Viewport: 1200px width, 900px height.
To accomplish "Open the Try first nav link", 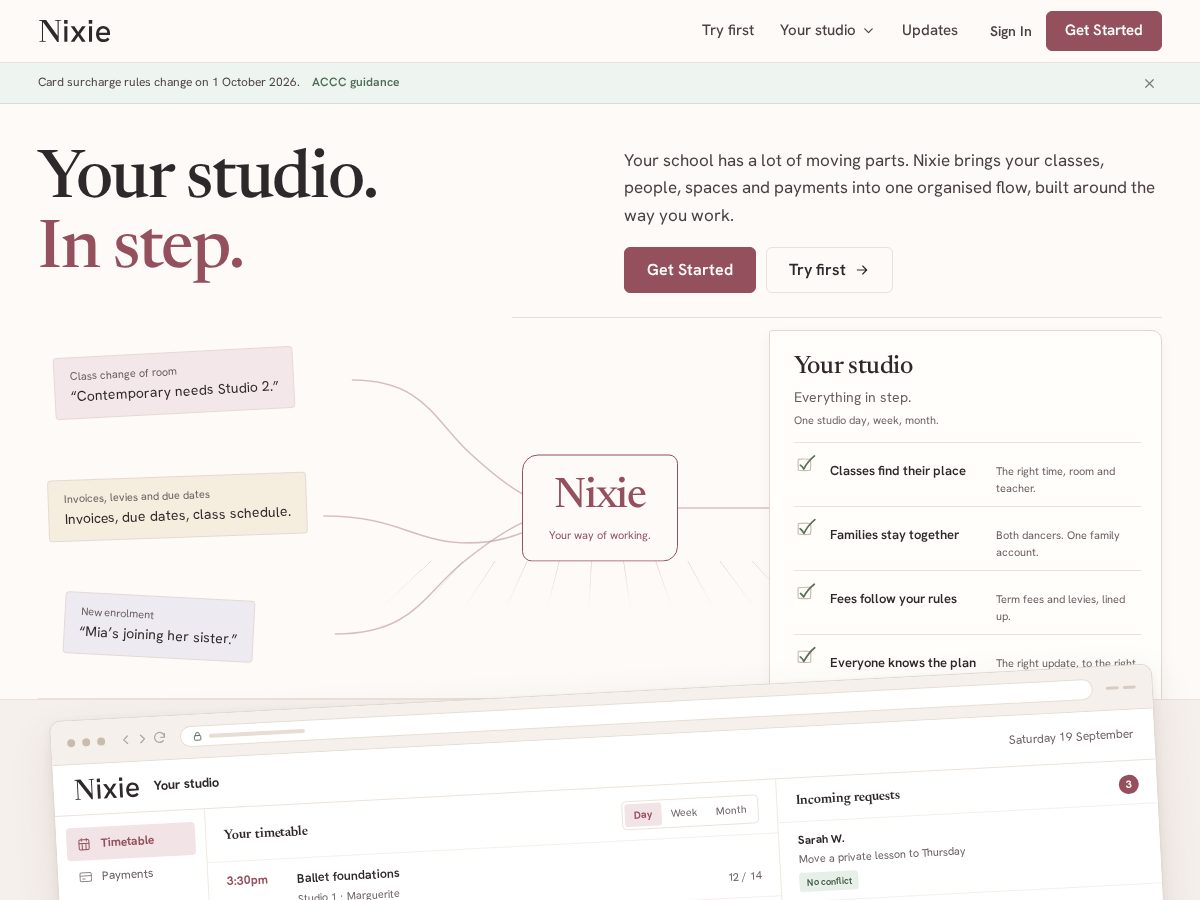I will pos(728,30).
